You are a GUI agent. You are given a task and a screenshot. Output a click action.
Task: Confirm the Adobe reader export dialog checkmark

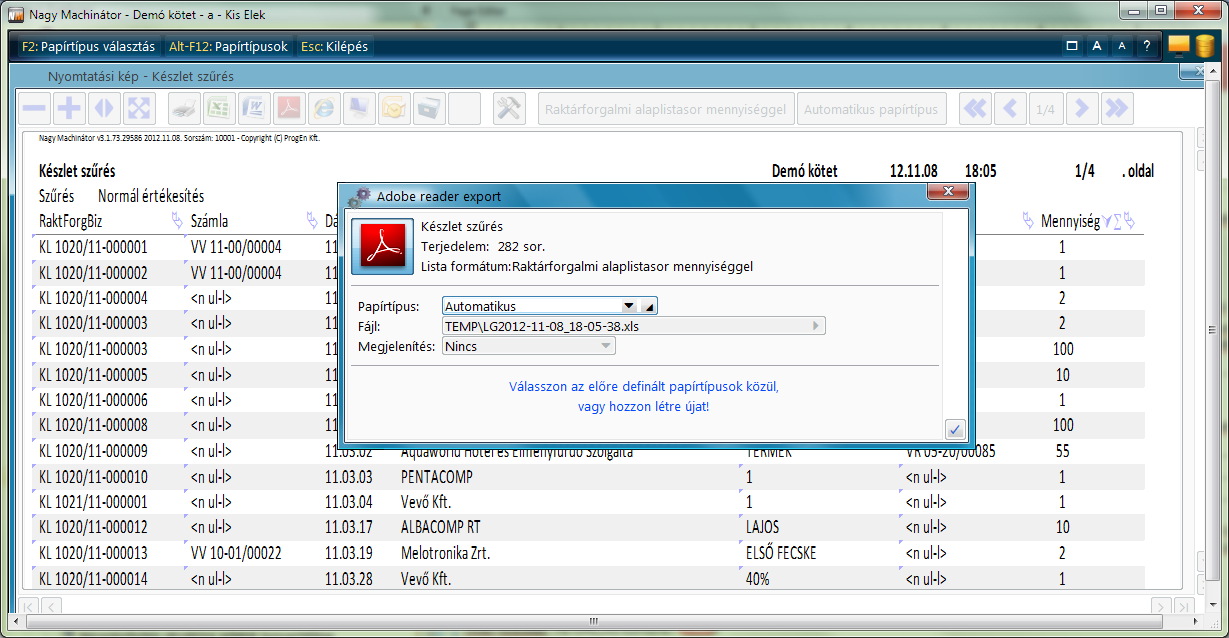[955, 427]
